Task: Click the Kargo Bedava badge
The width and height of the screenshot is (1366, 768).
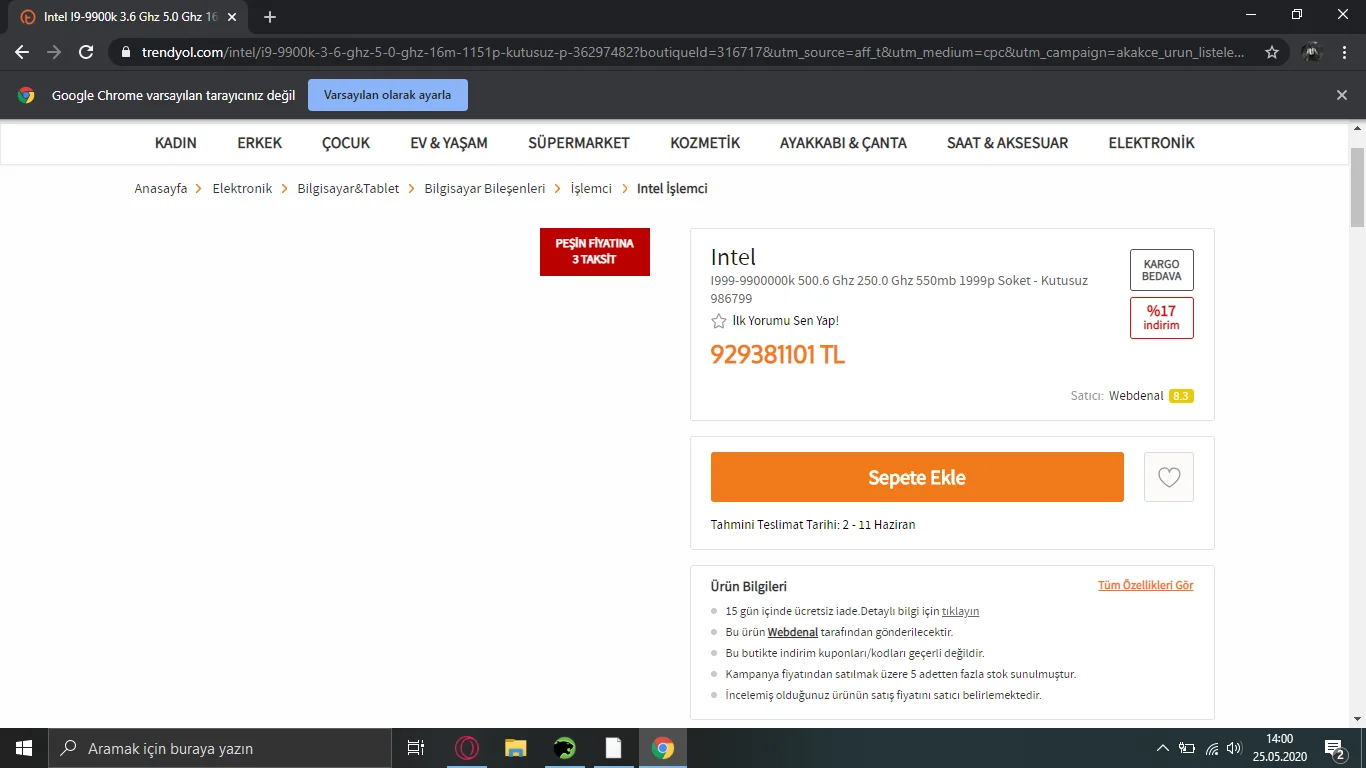Action: point(1161,270)
